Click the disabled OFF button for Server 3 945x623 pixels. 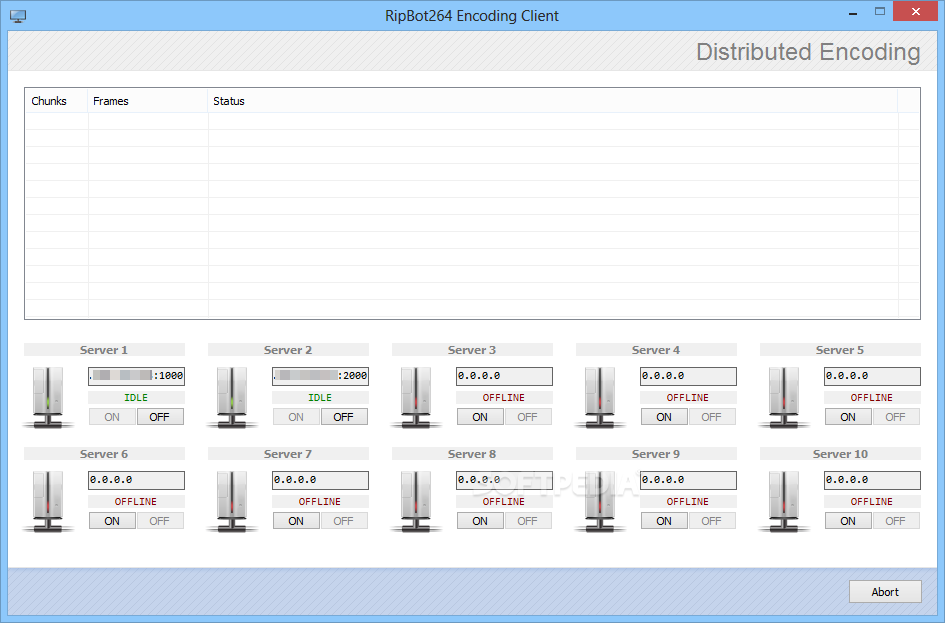[x=527, y=417]
